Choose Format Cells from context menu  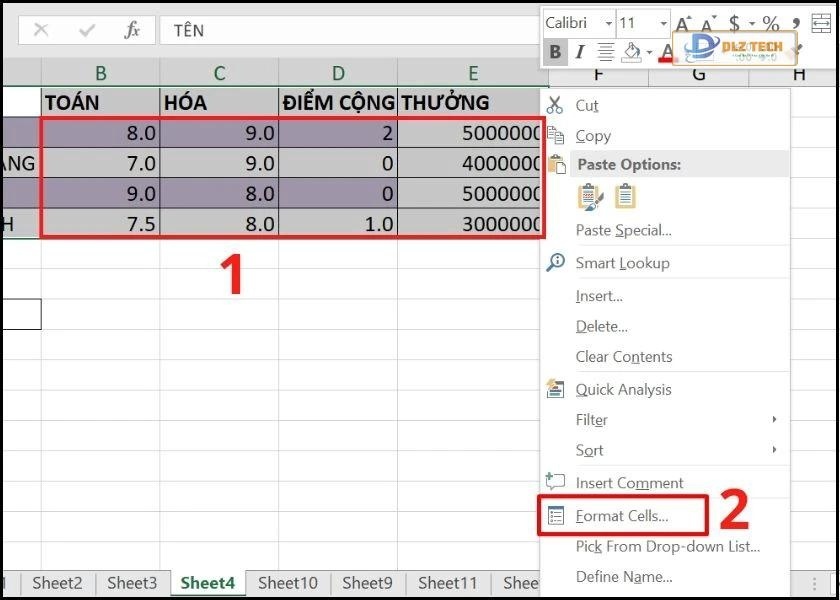(621, 516)
